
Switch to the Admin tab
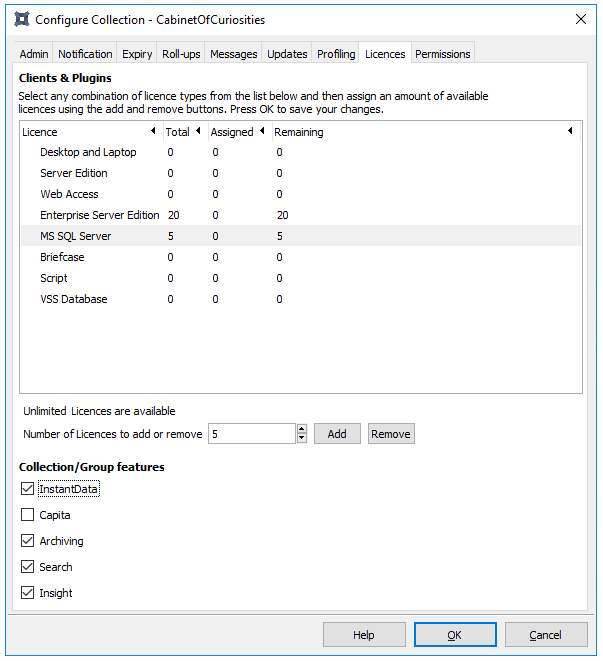[34, 54]
